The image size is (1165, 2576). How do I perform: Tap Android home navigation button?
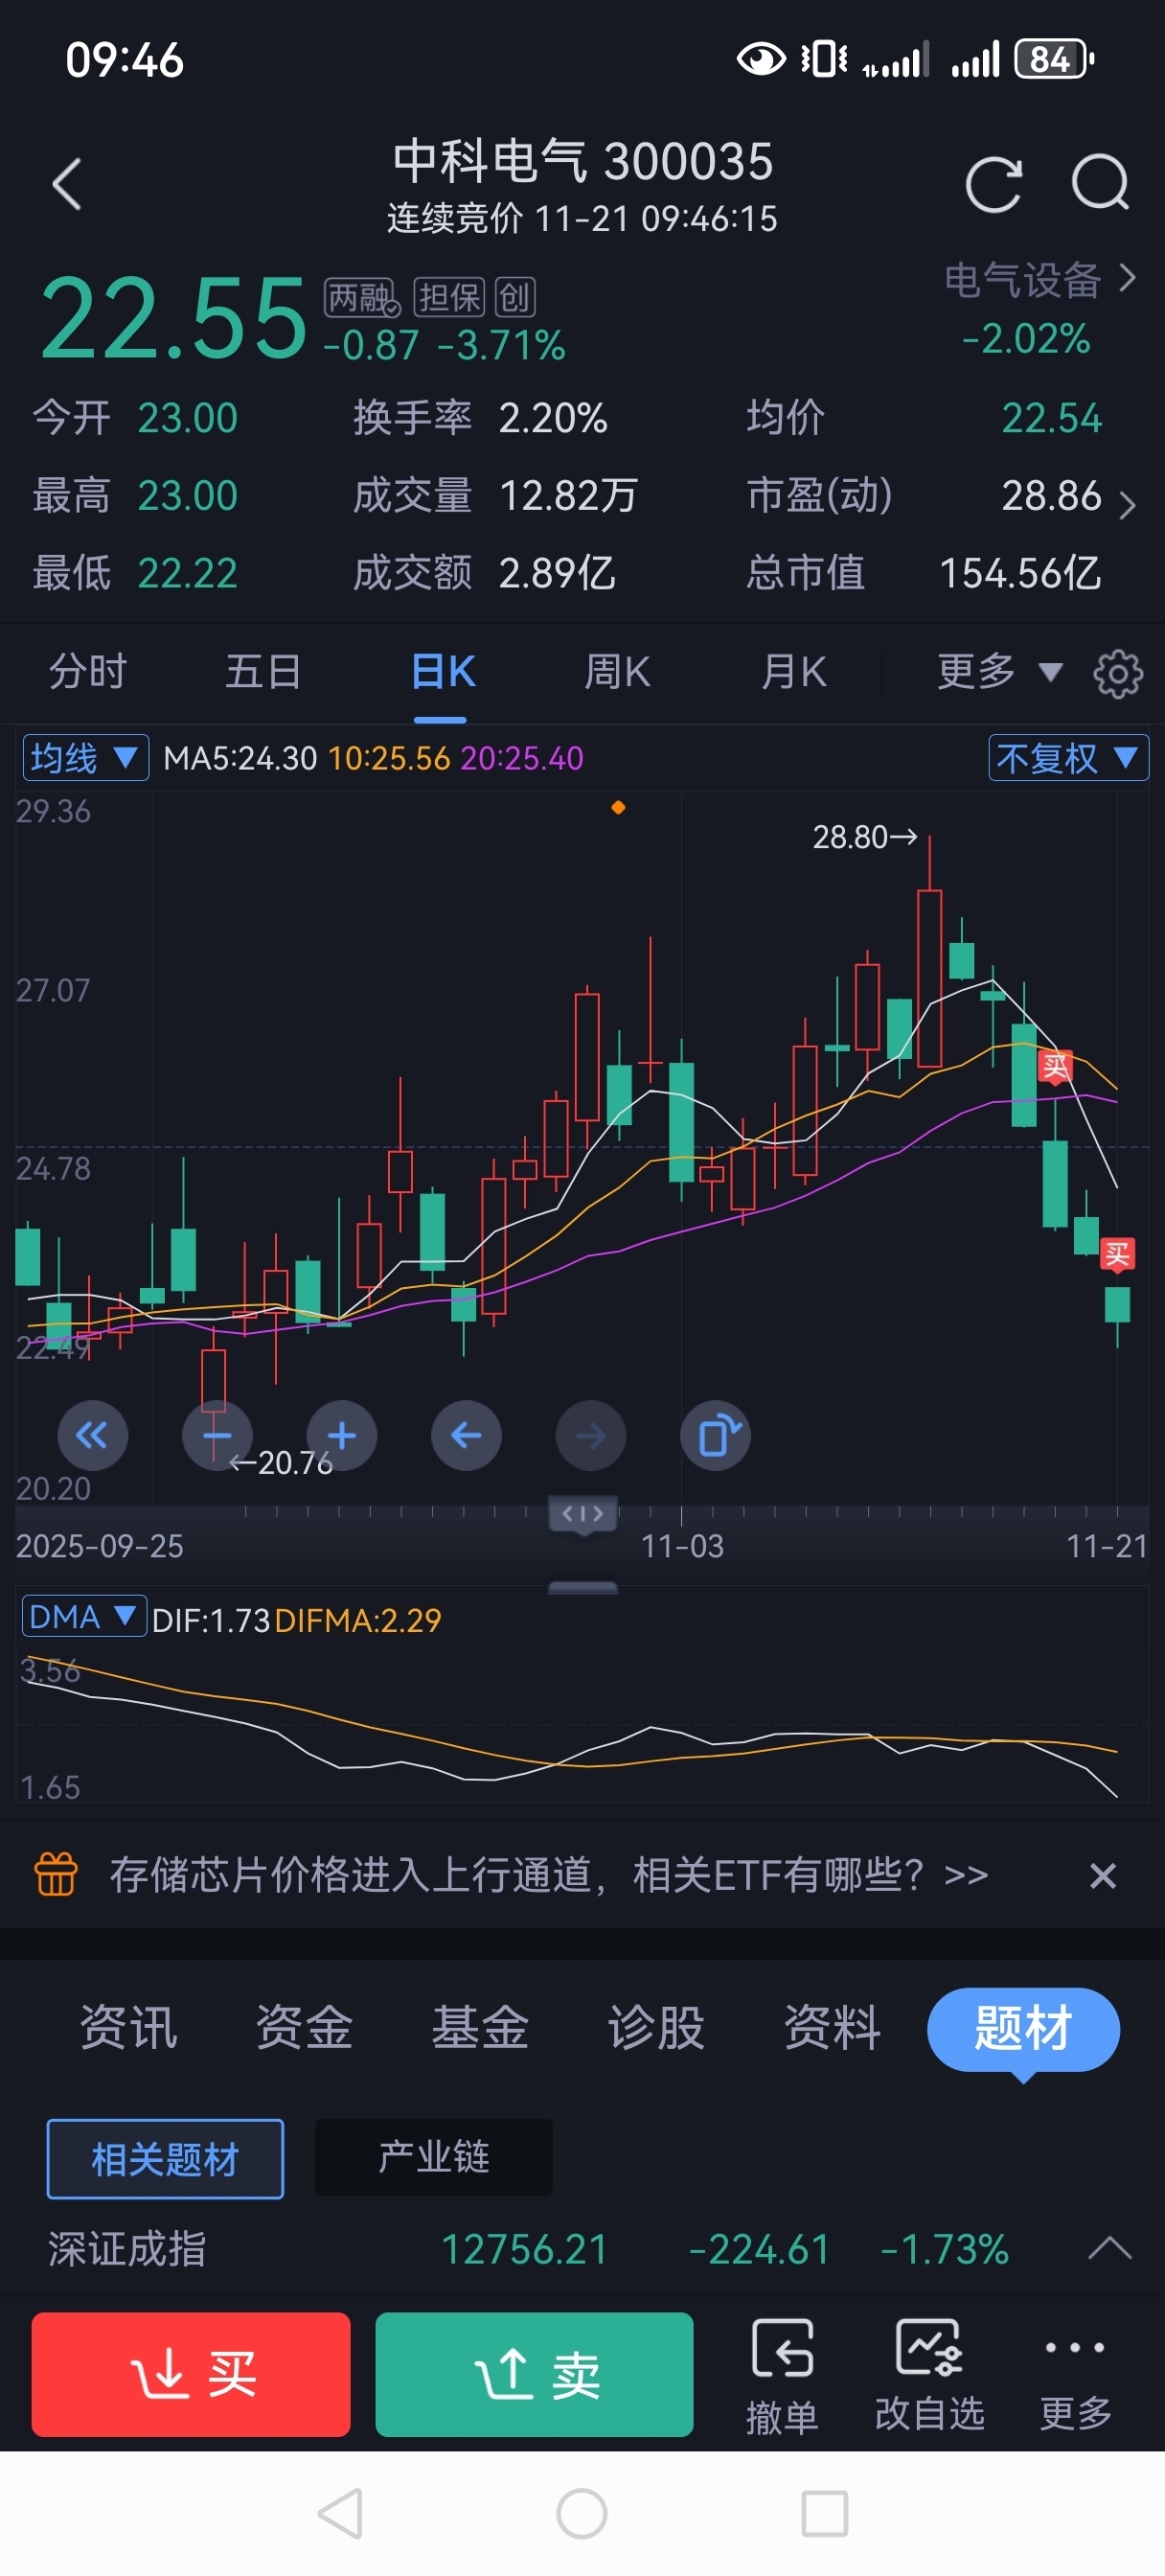pyautogui.click(x=582, y=2513)
